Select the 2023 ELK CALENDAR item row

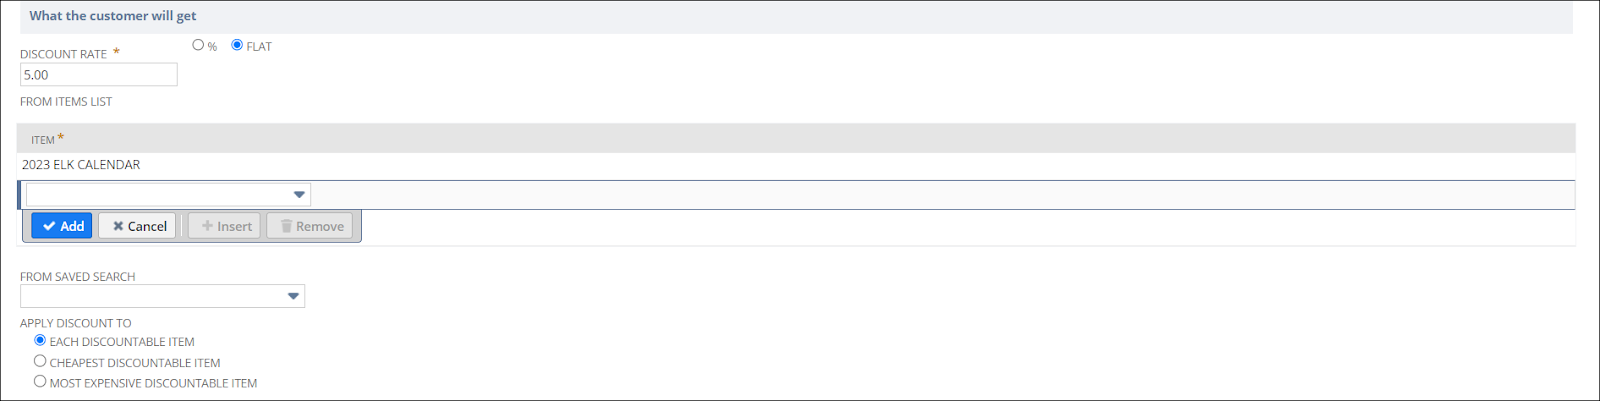(x=81, y=165)
